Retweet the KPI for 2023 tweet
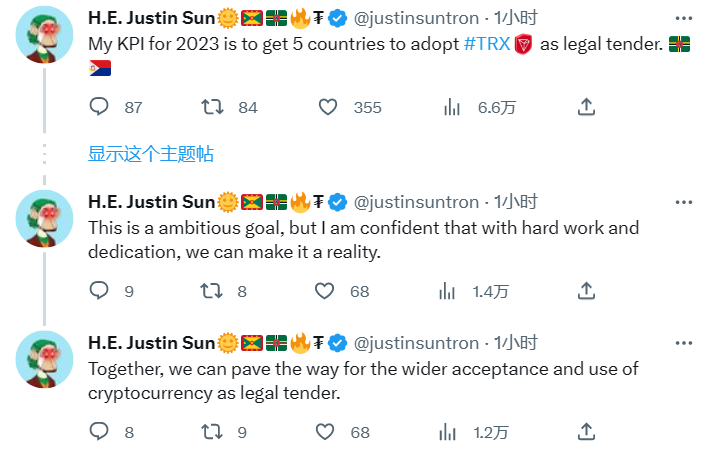 pos(212,107)
